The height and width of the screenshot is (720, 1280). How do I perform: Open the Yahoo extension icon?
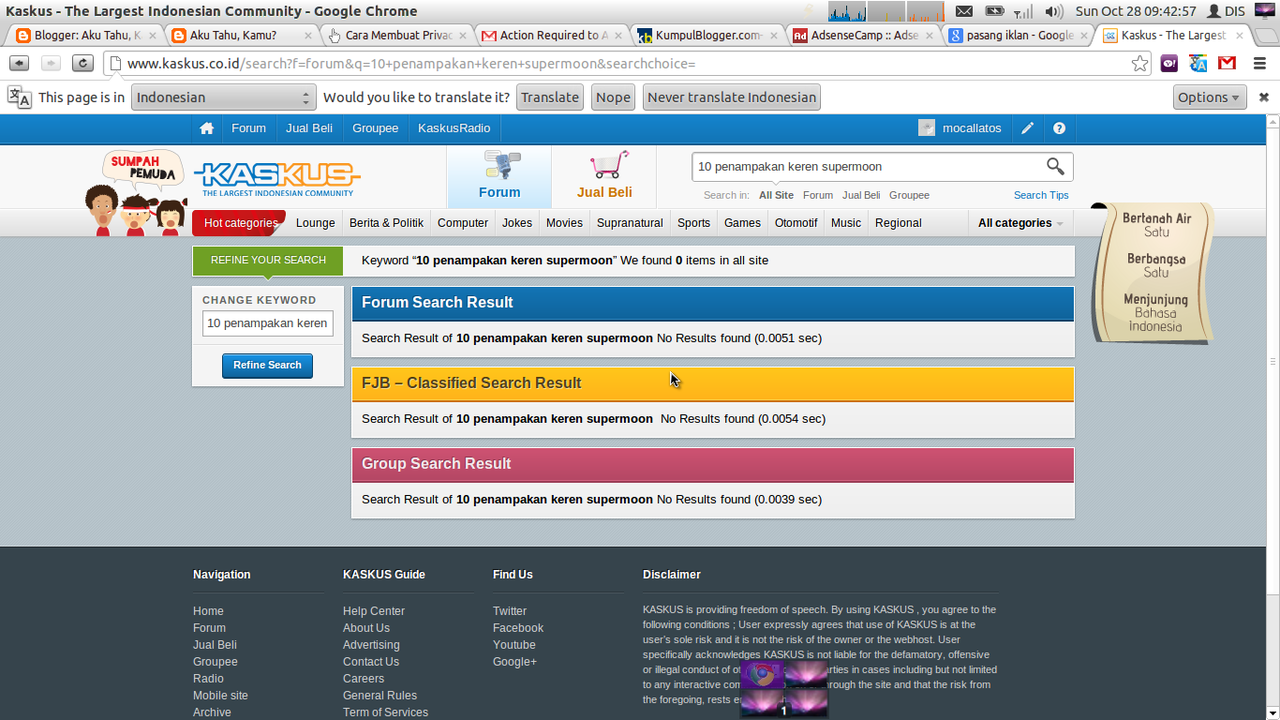point(1169,63)
